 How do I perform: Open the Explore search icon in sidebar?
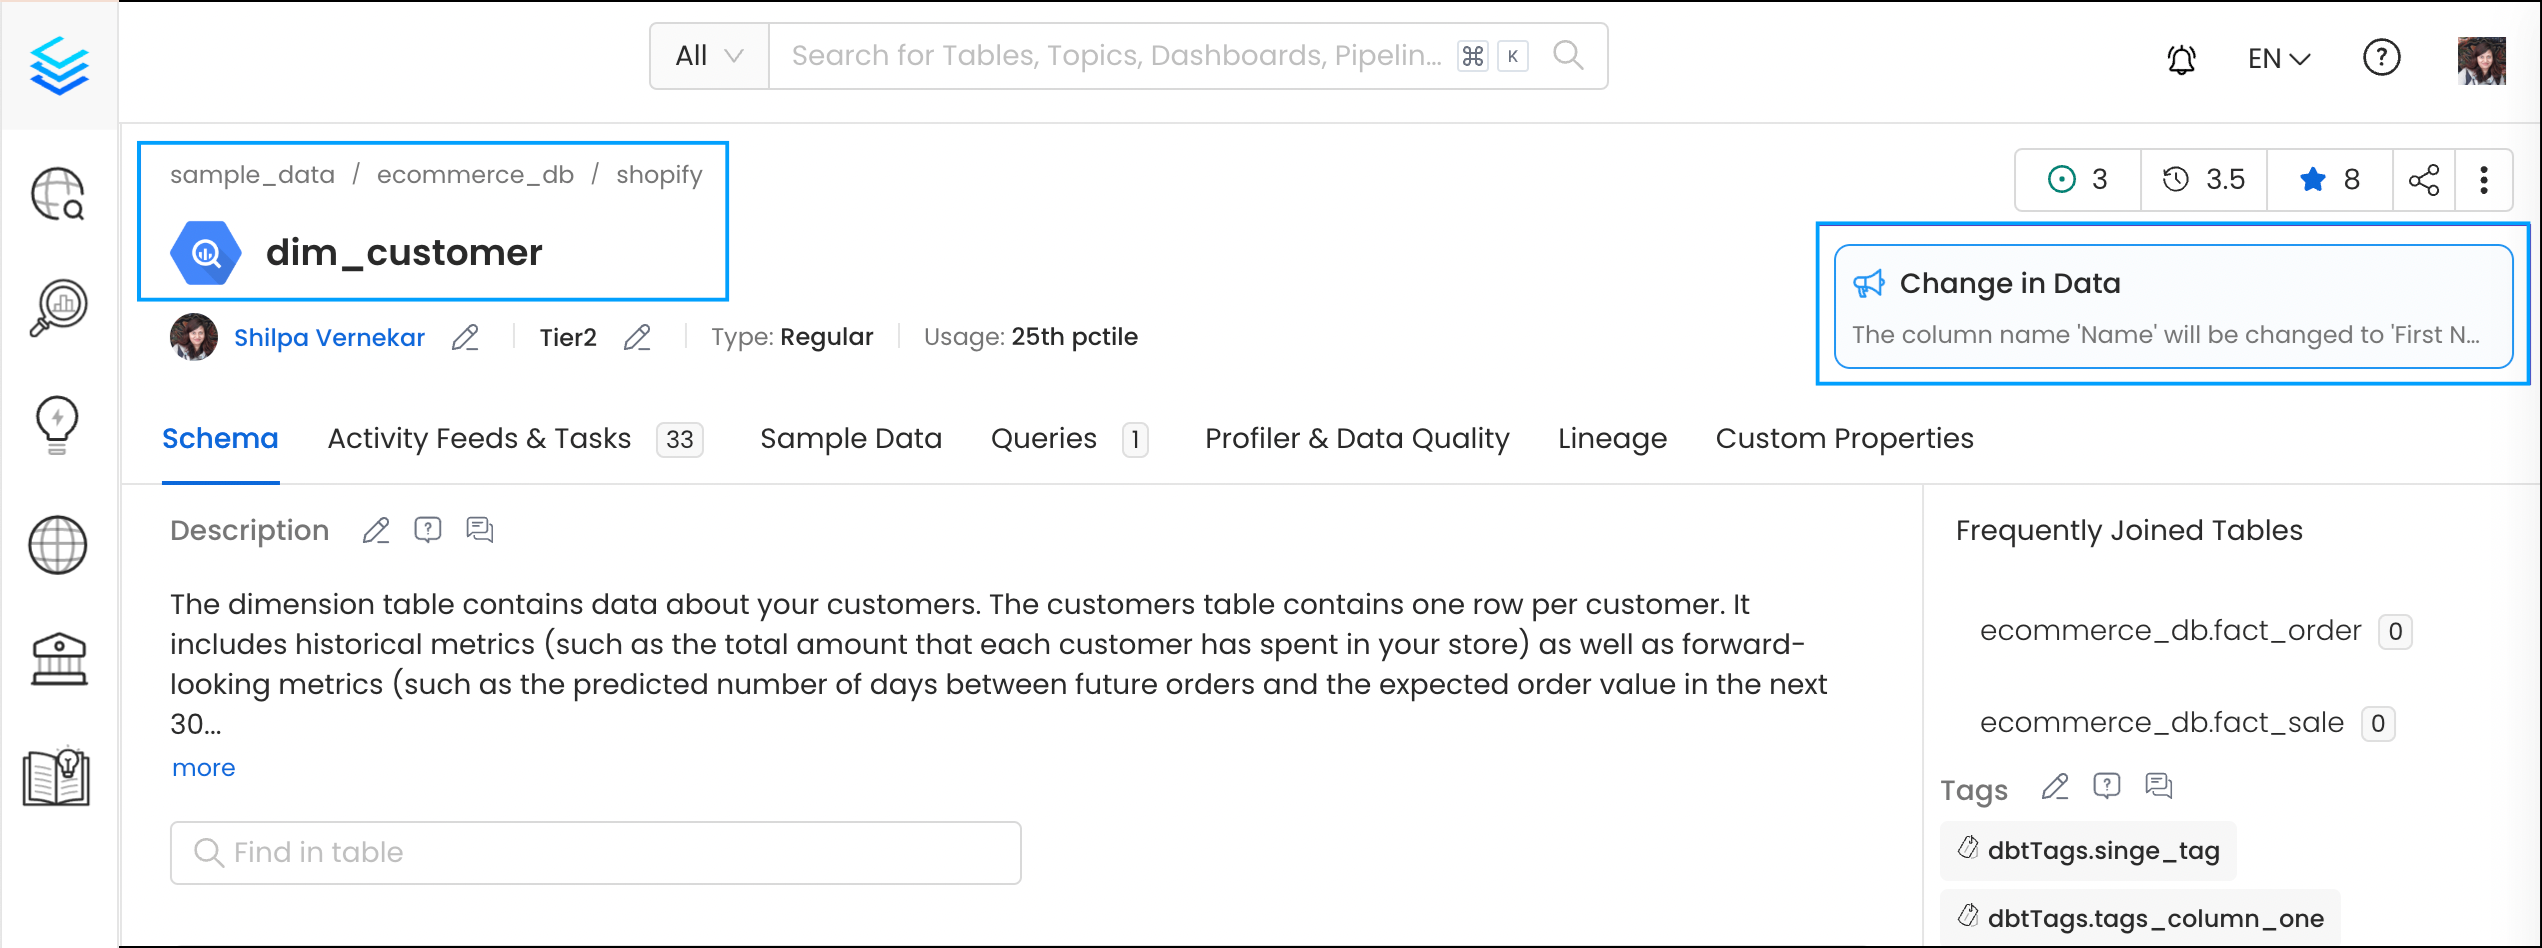click(57, 195)
